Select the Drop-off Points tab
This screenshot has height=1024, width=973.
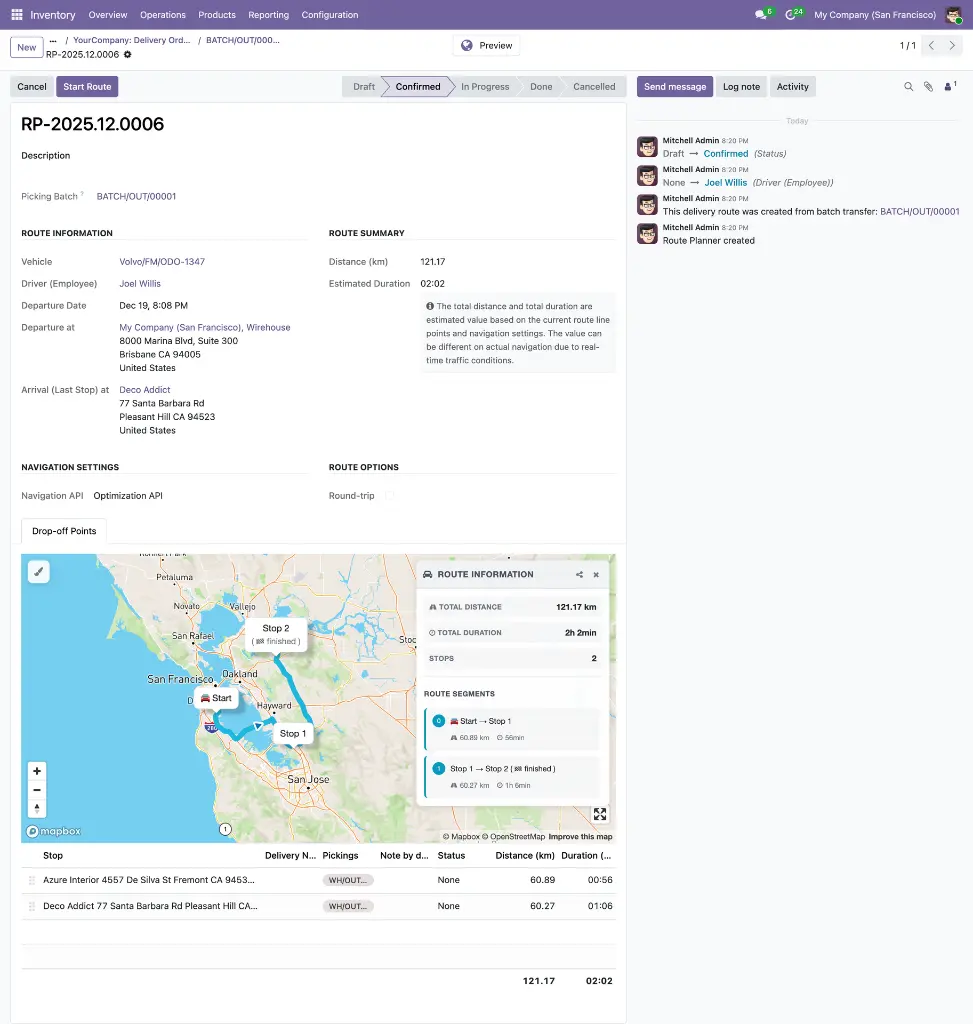click(x=64, y=531)
